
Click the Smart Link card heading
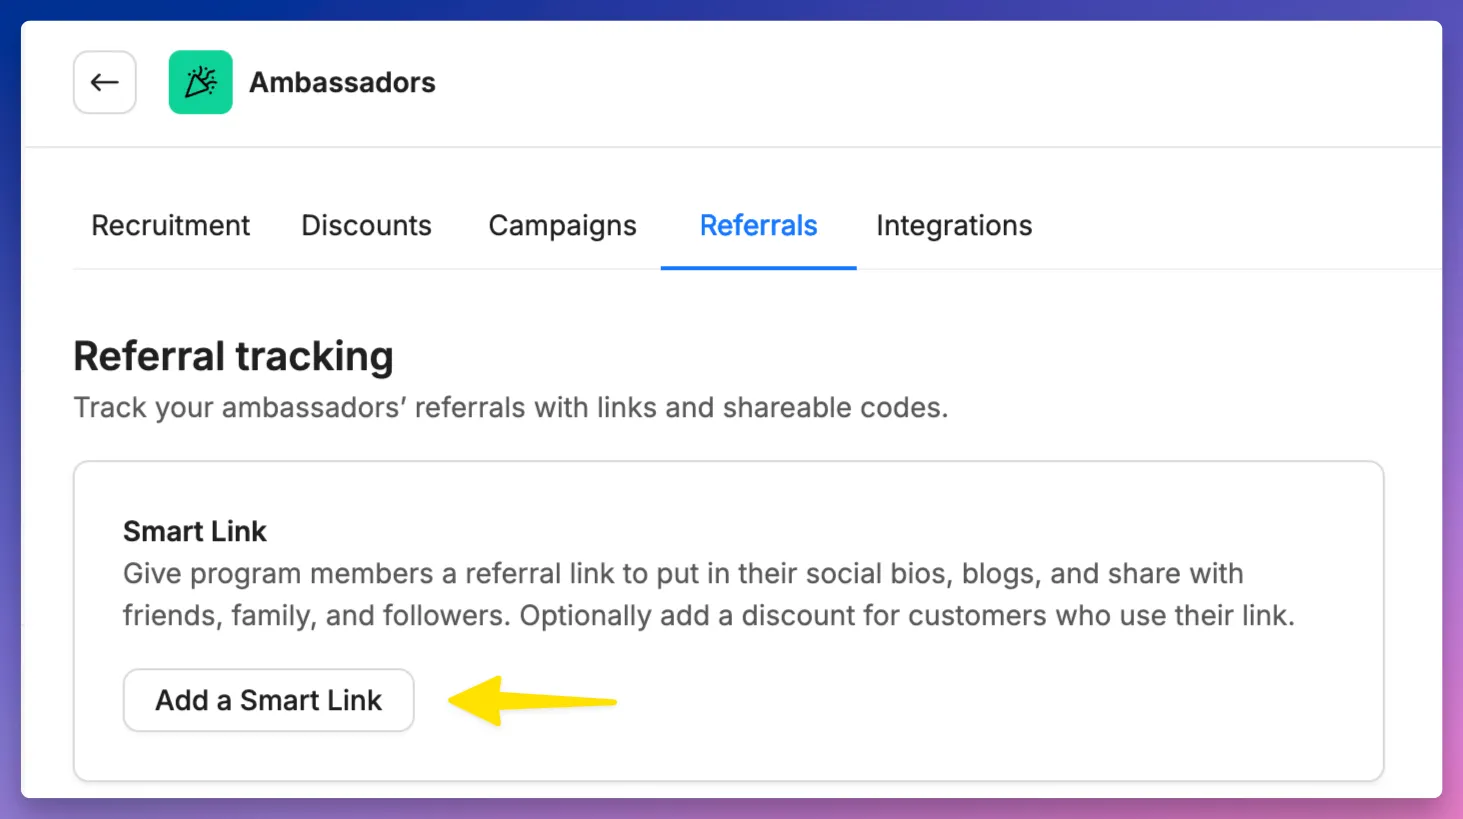coord(195,531)
